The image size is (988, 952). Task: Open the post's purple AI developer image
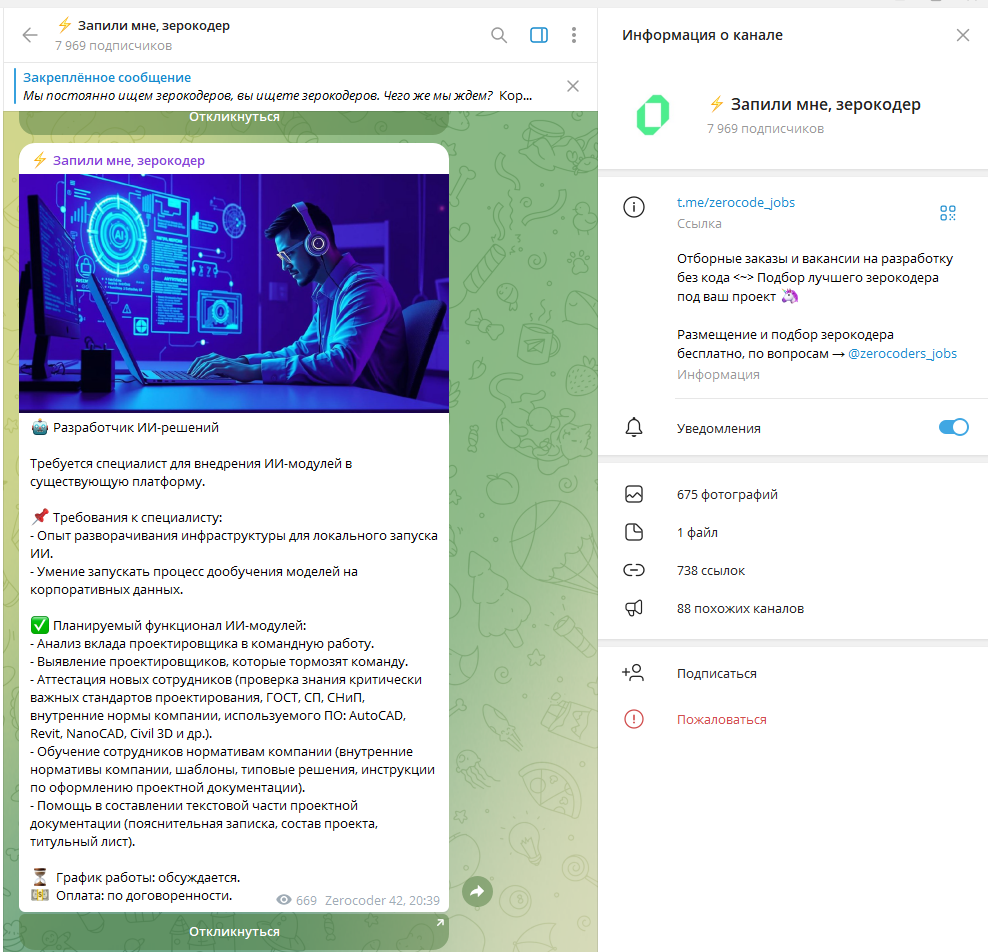234,293
